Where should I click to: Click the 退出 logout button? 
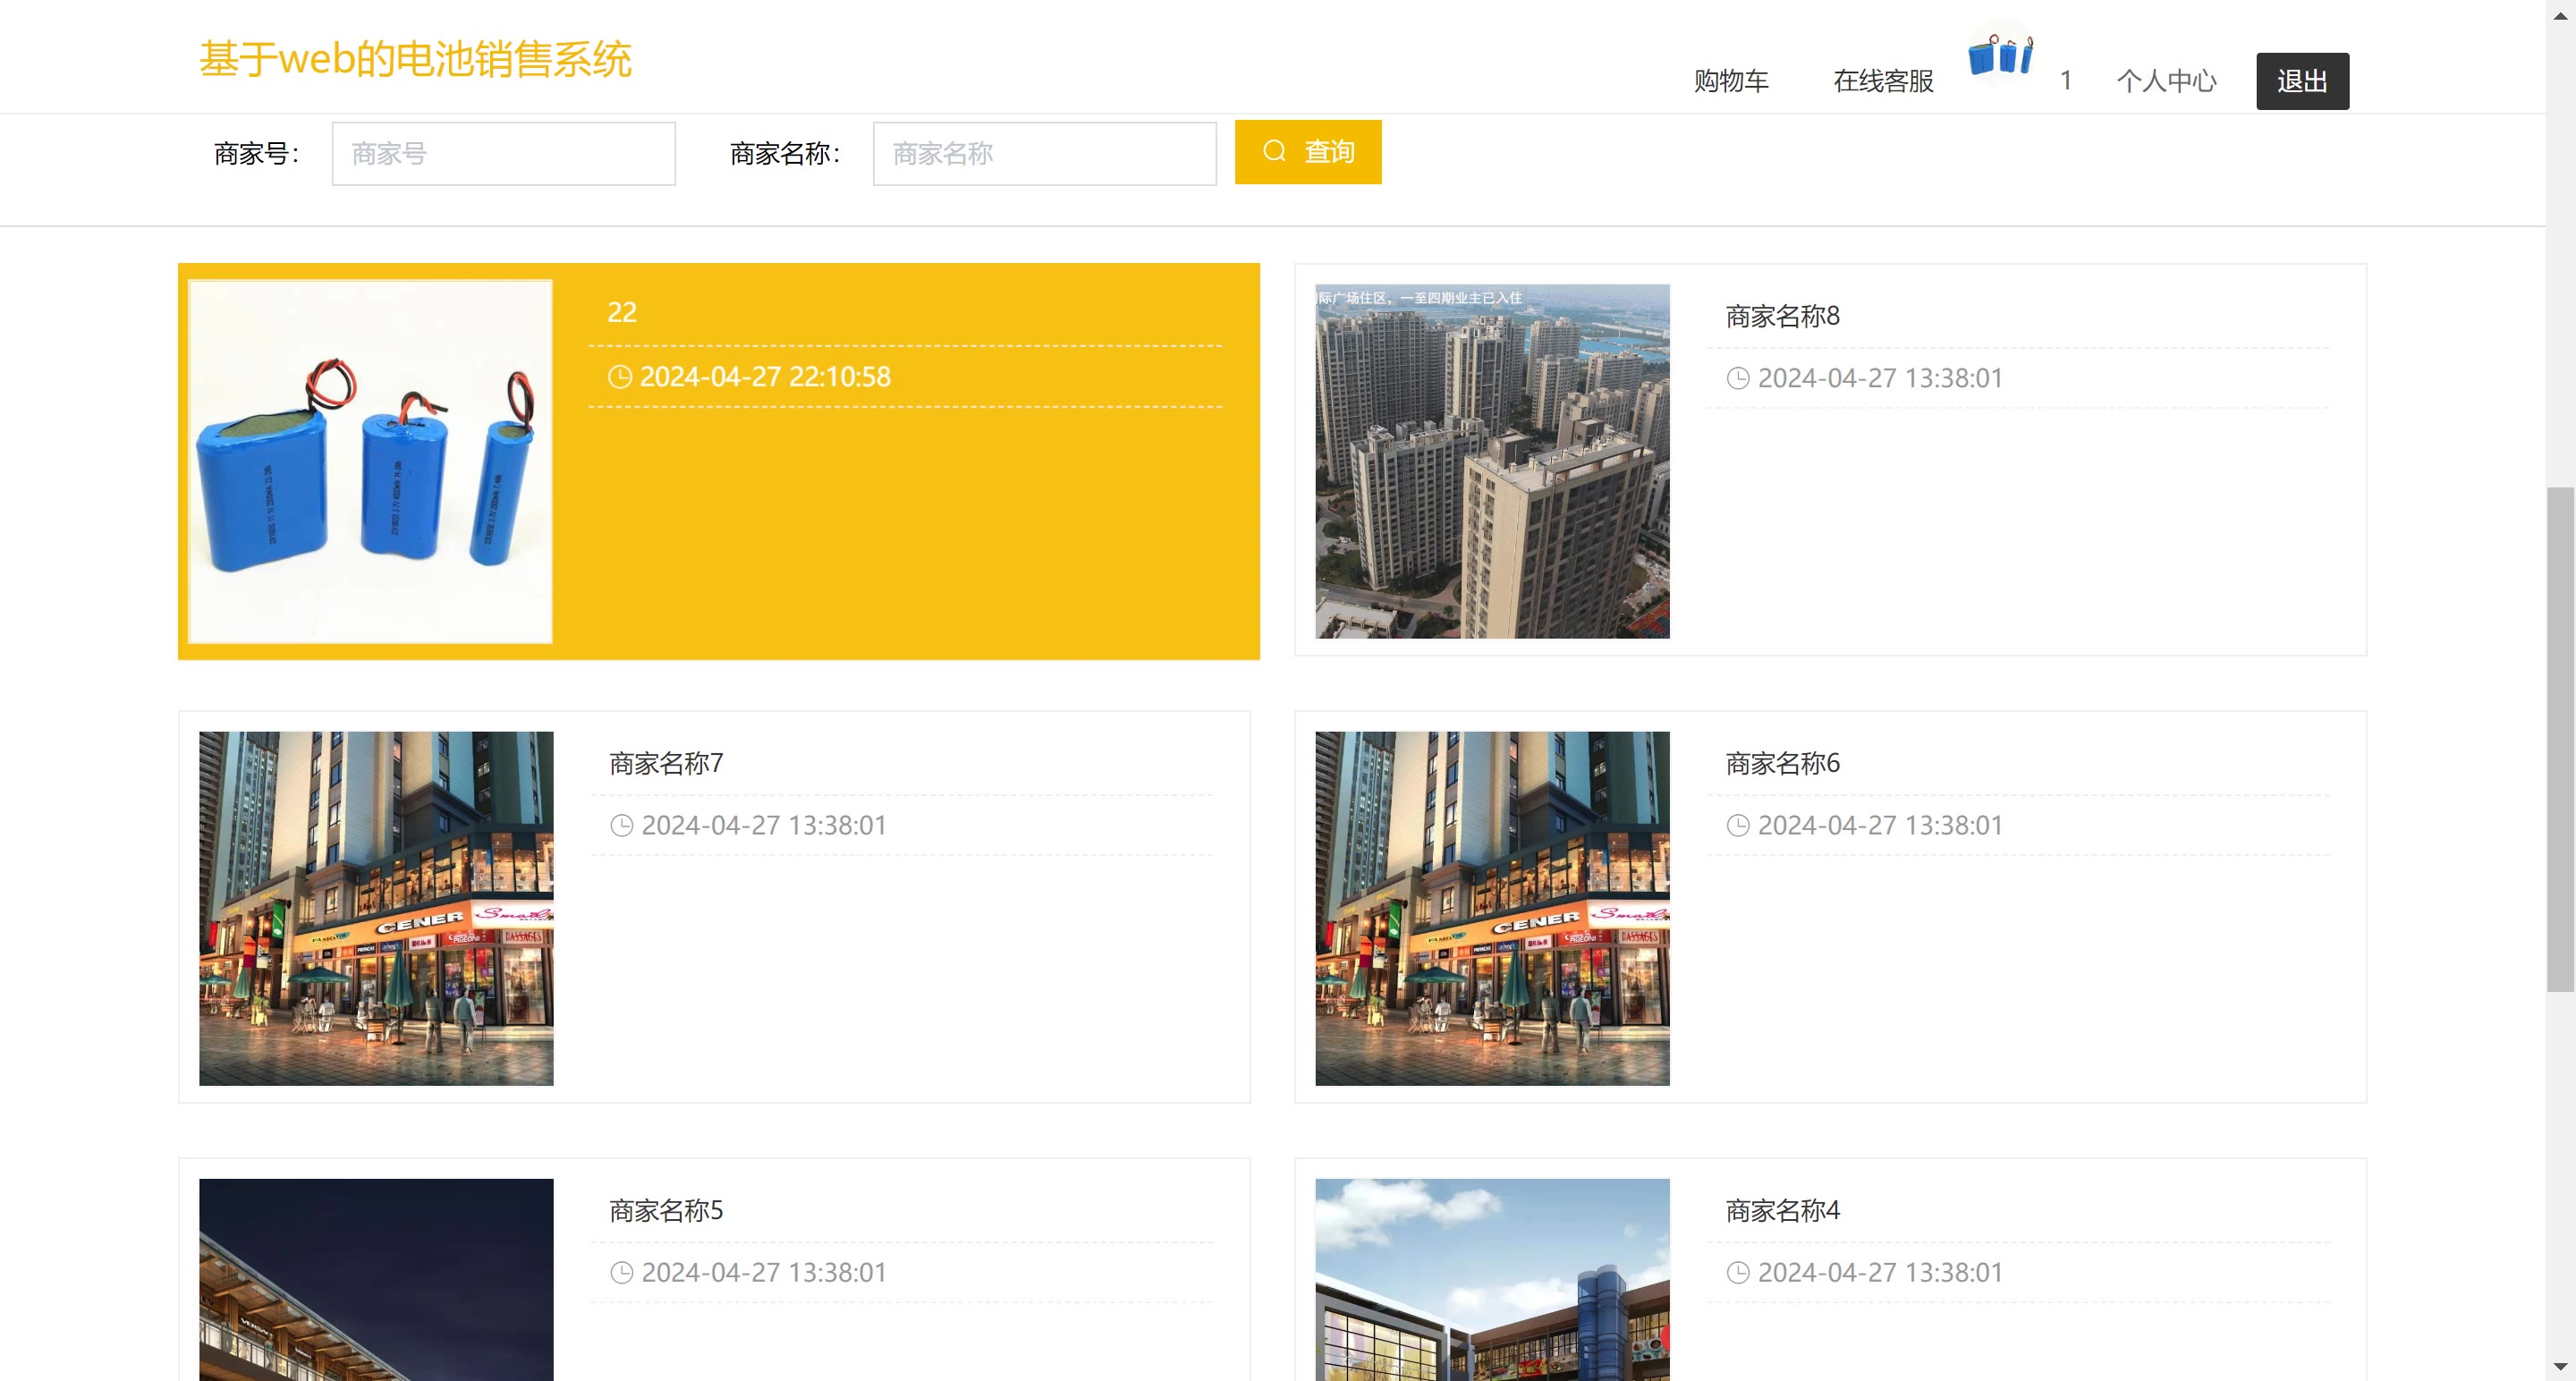tap(2302, 81)
